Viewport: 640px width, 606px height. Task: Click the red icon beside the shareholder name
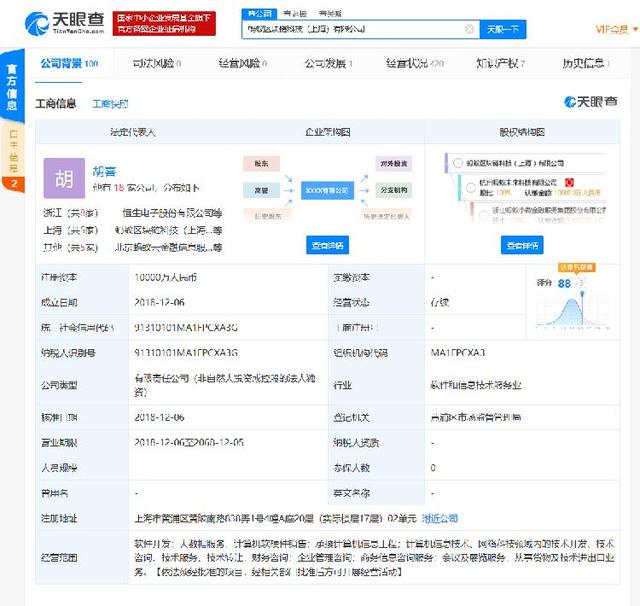569,182
